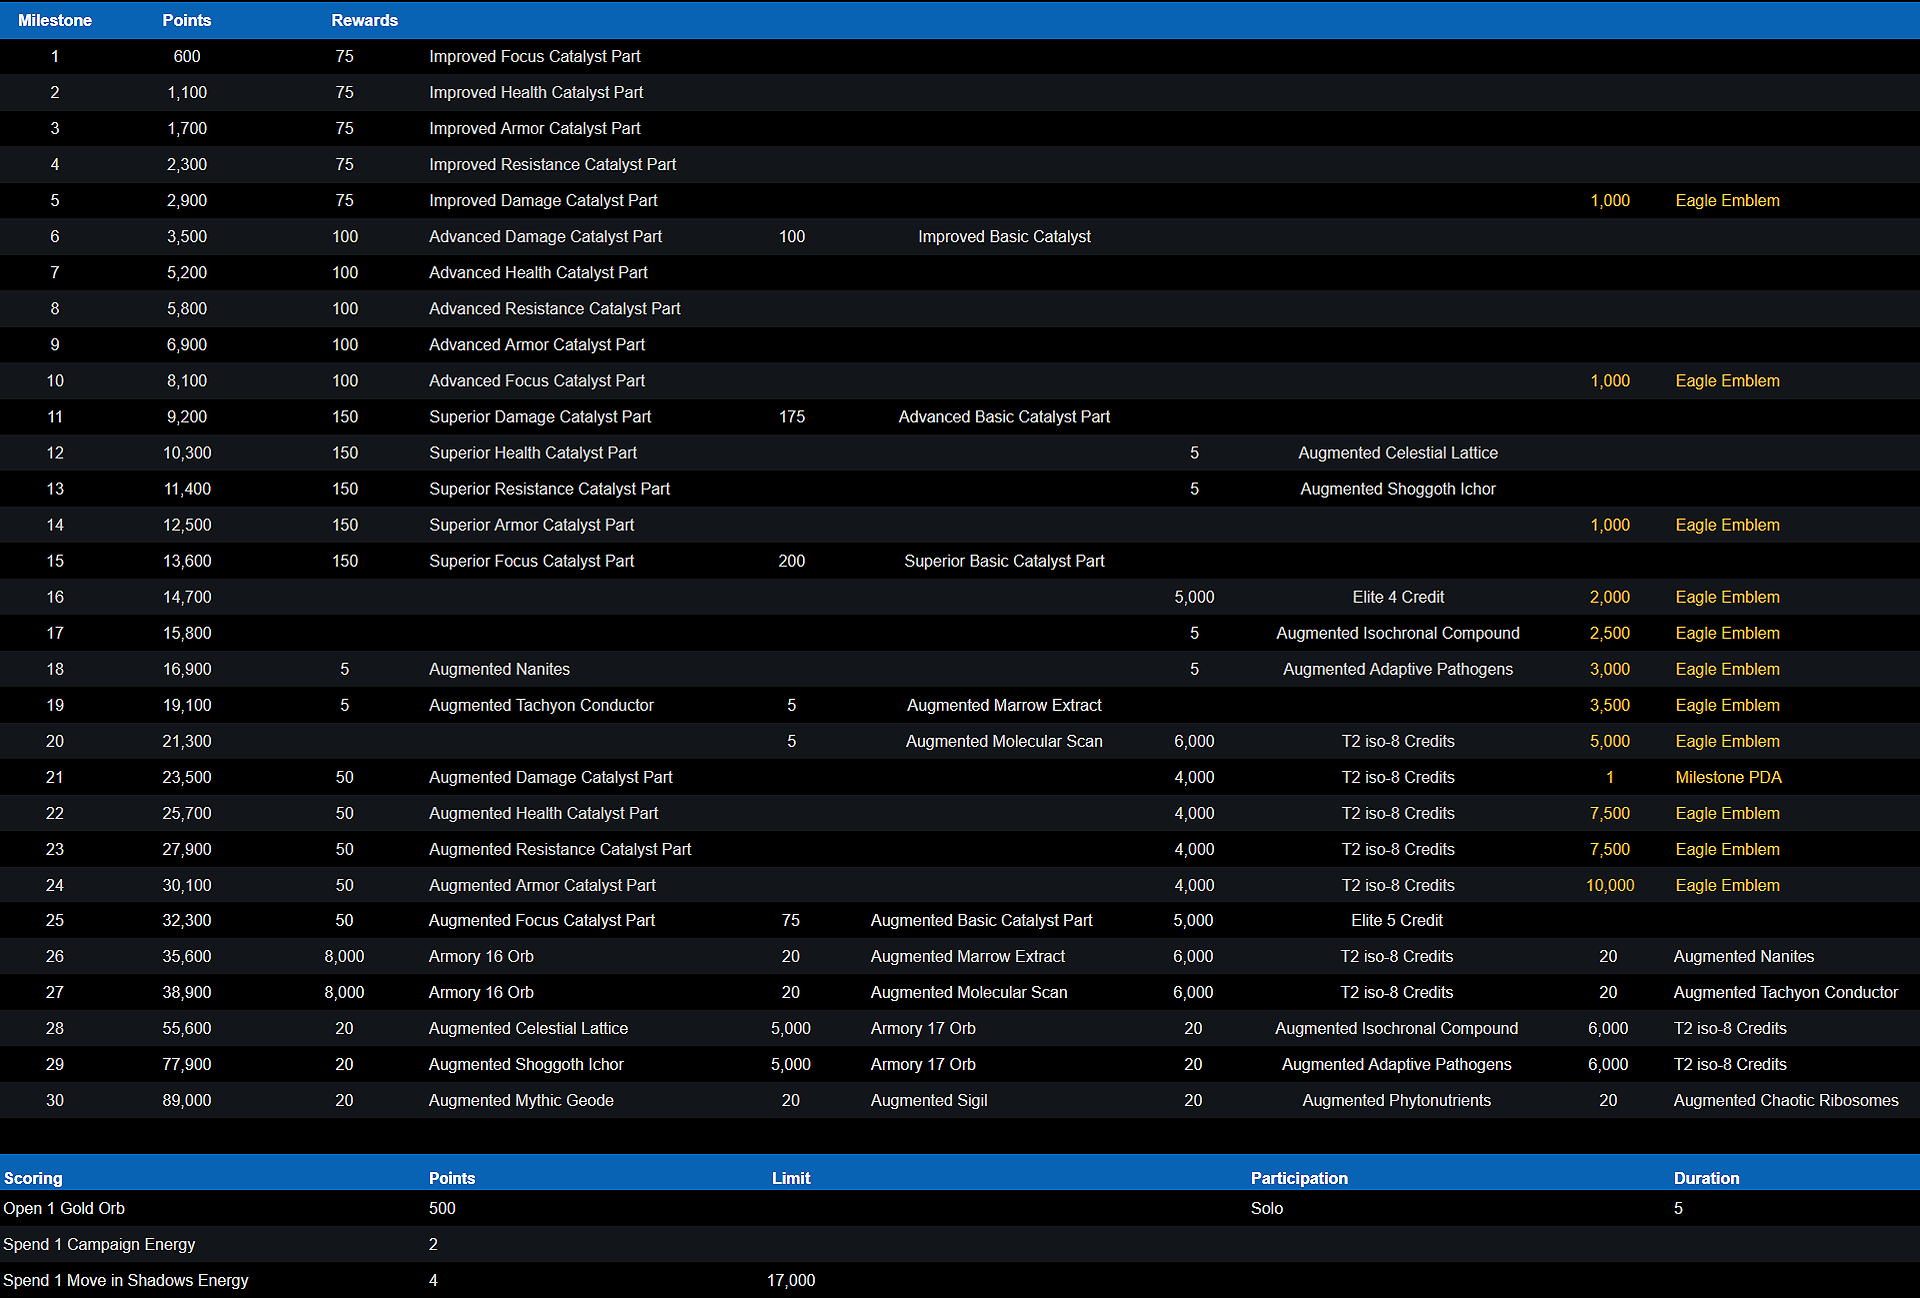Click the 3,500 Eagle Emblem amount
This screenshot has height=1298, width=1920.
1610,705
